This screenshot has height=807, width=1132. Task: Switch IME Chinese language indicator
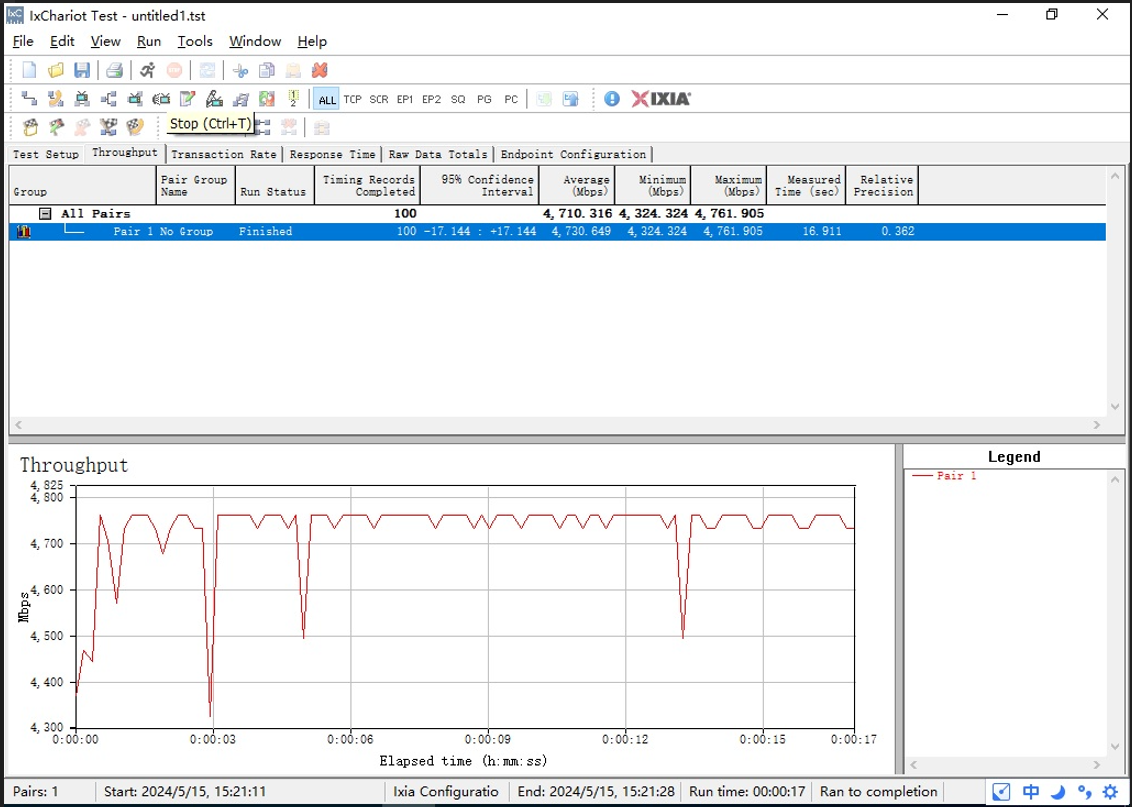(x=1030, y=792)
